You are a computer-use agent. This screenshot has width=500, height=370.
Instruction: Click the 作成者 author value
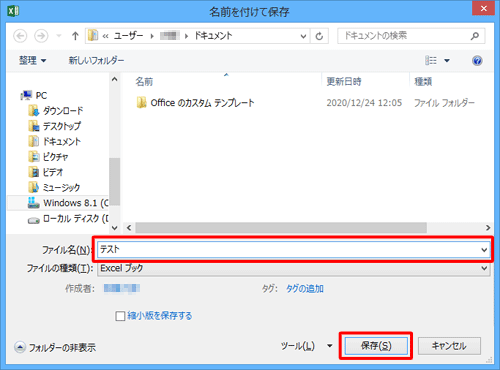122,288
